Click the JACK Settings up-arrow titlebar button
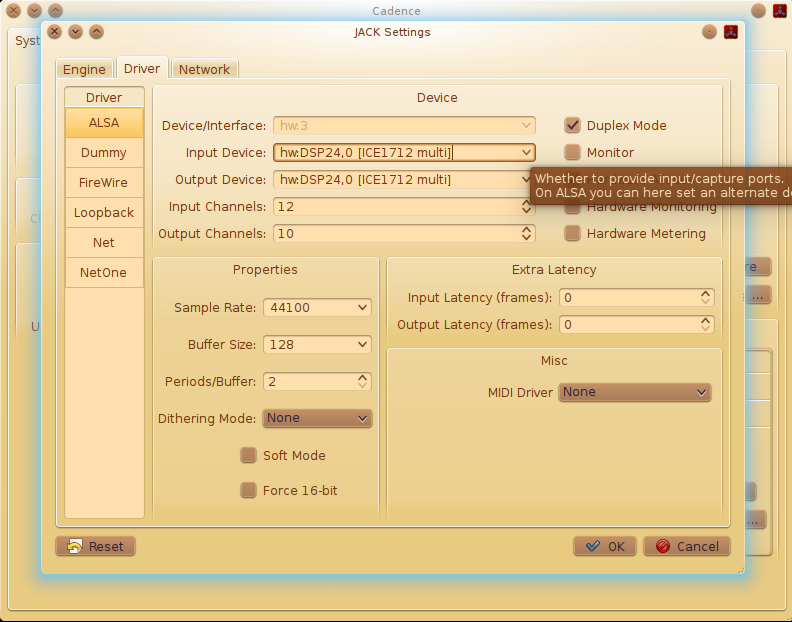This screenshot has width=792, height=622. 96,32
